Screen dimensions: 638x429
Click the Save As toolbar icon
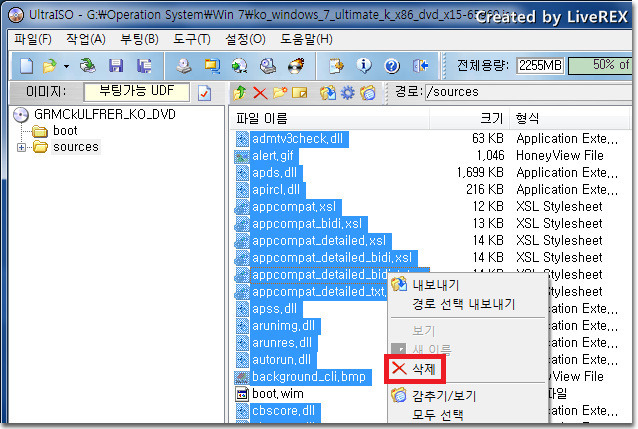(x=144, y=66)
